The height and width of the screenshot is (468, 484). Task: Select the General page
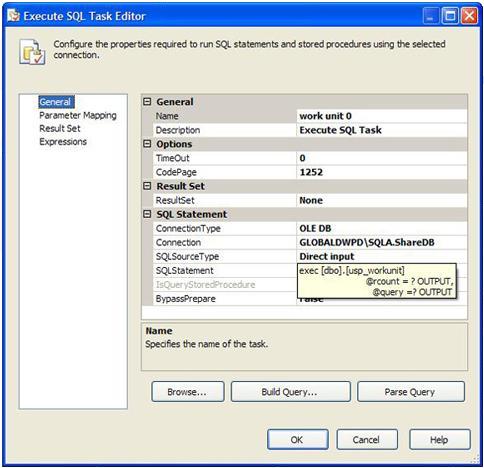[55, 102]
